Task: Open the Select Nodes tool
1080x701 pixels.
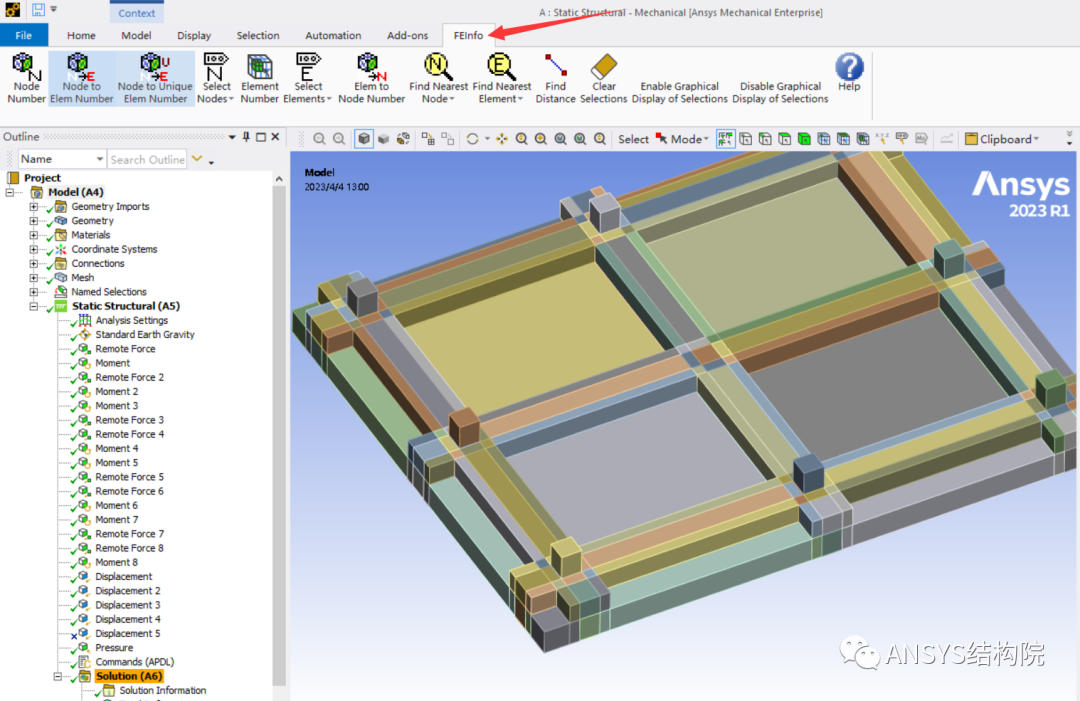Action: (216, 79)
